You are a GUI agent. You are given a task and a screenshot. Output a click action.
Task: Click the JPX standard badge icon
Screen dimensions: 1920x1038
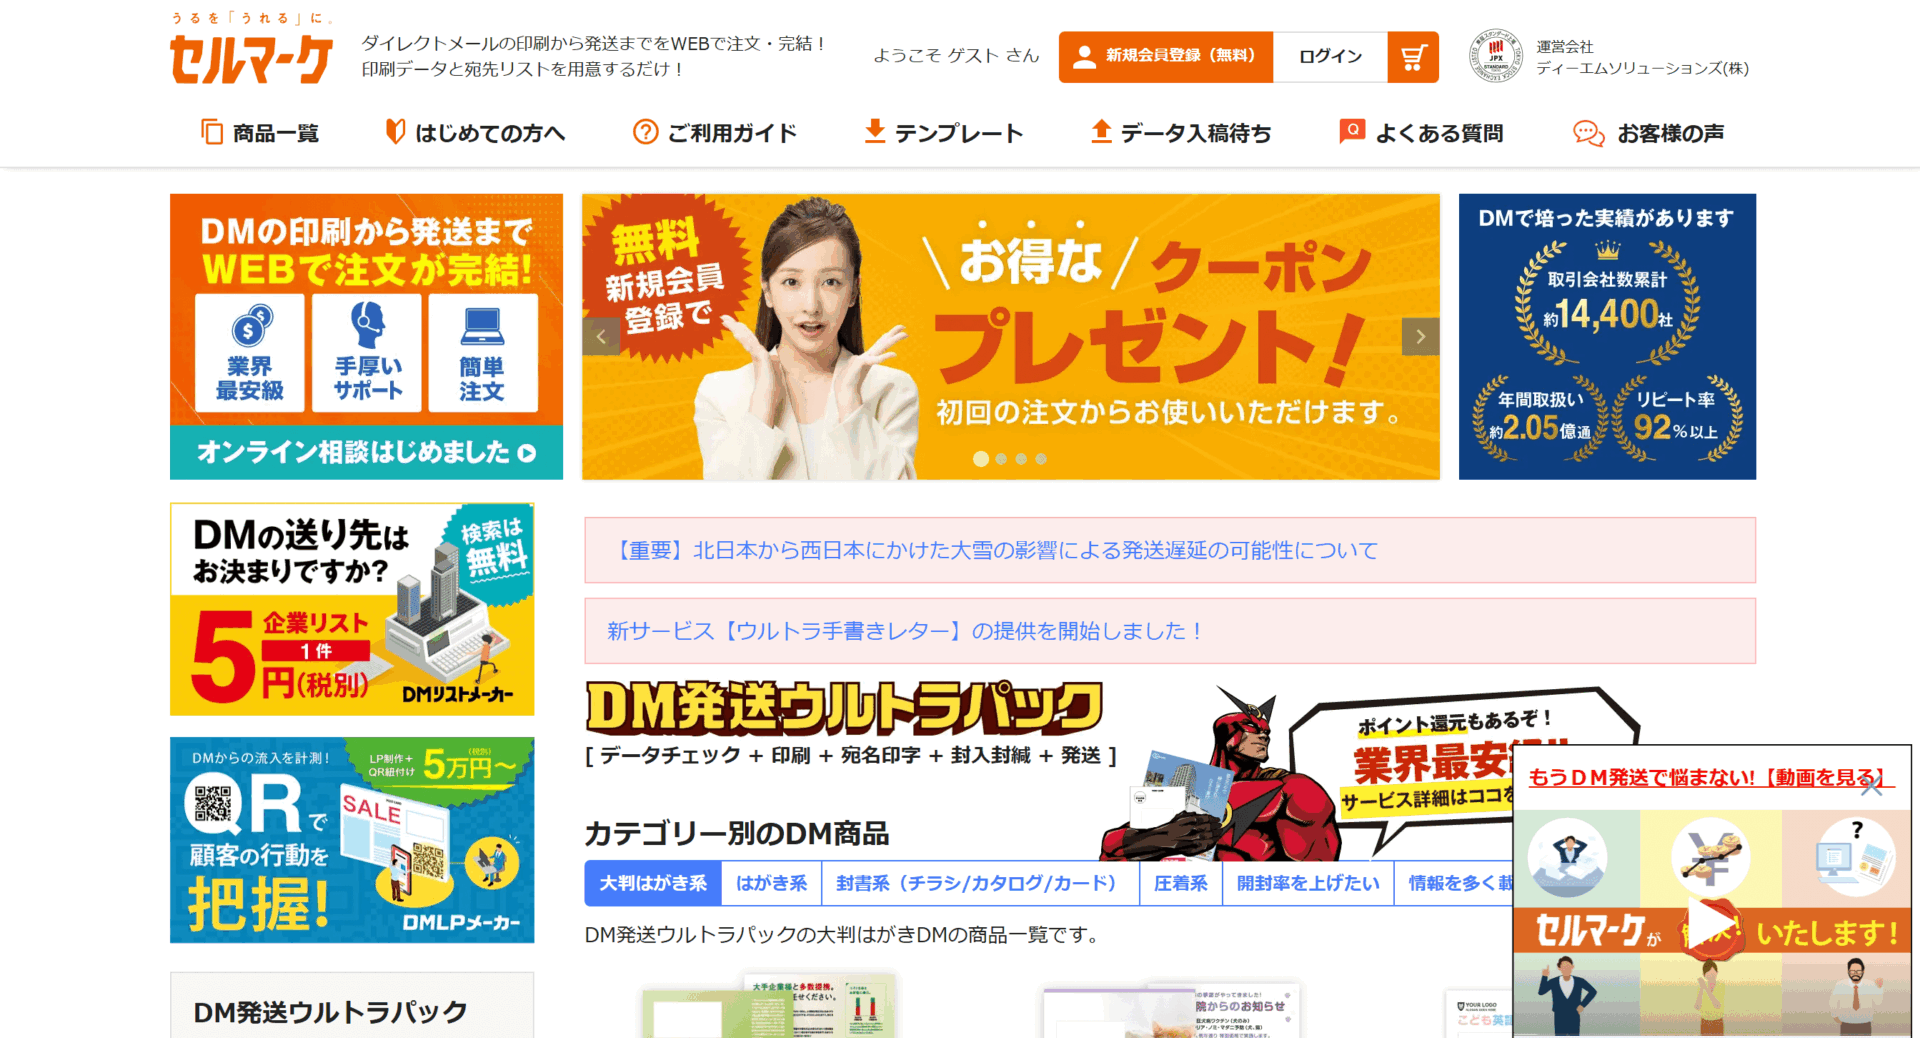click(x=1495, y=56)
